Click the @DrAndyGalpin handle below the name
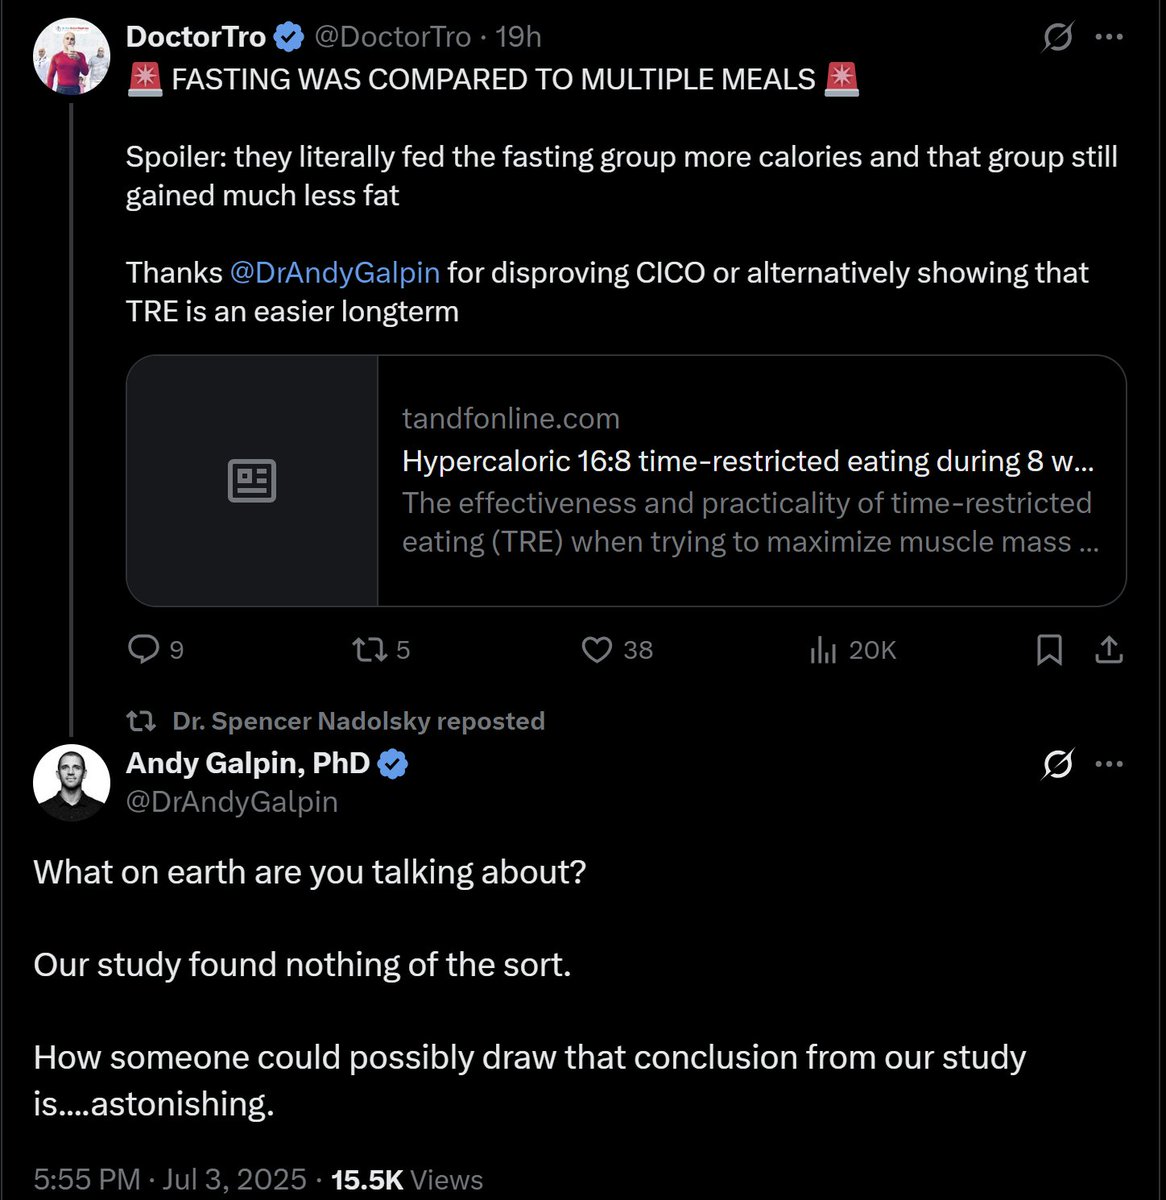1166x1200 pixels. pyautogui.click(x=232, y=802)
